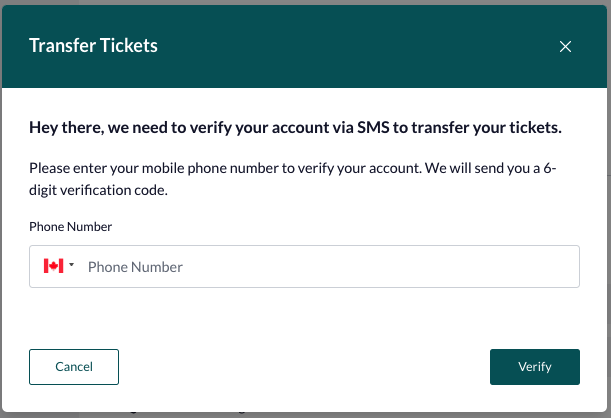Click the right end of phone input box
This screenshot has width=611, height=418.
[561, 266]
